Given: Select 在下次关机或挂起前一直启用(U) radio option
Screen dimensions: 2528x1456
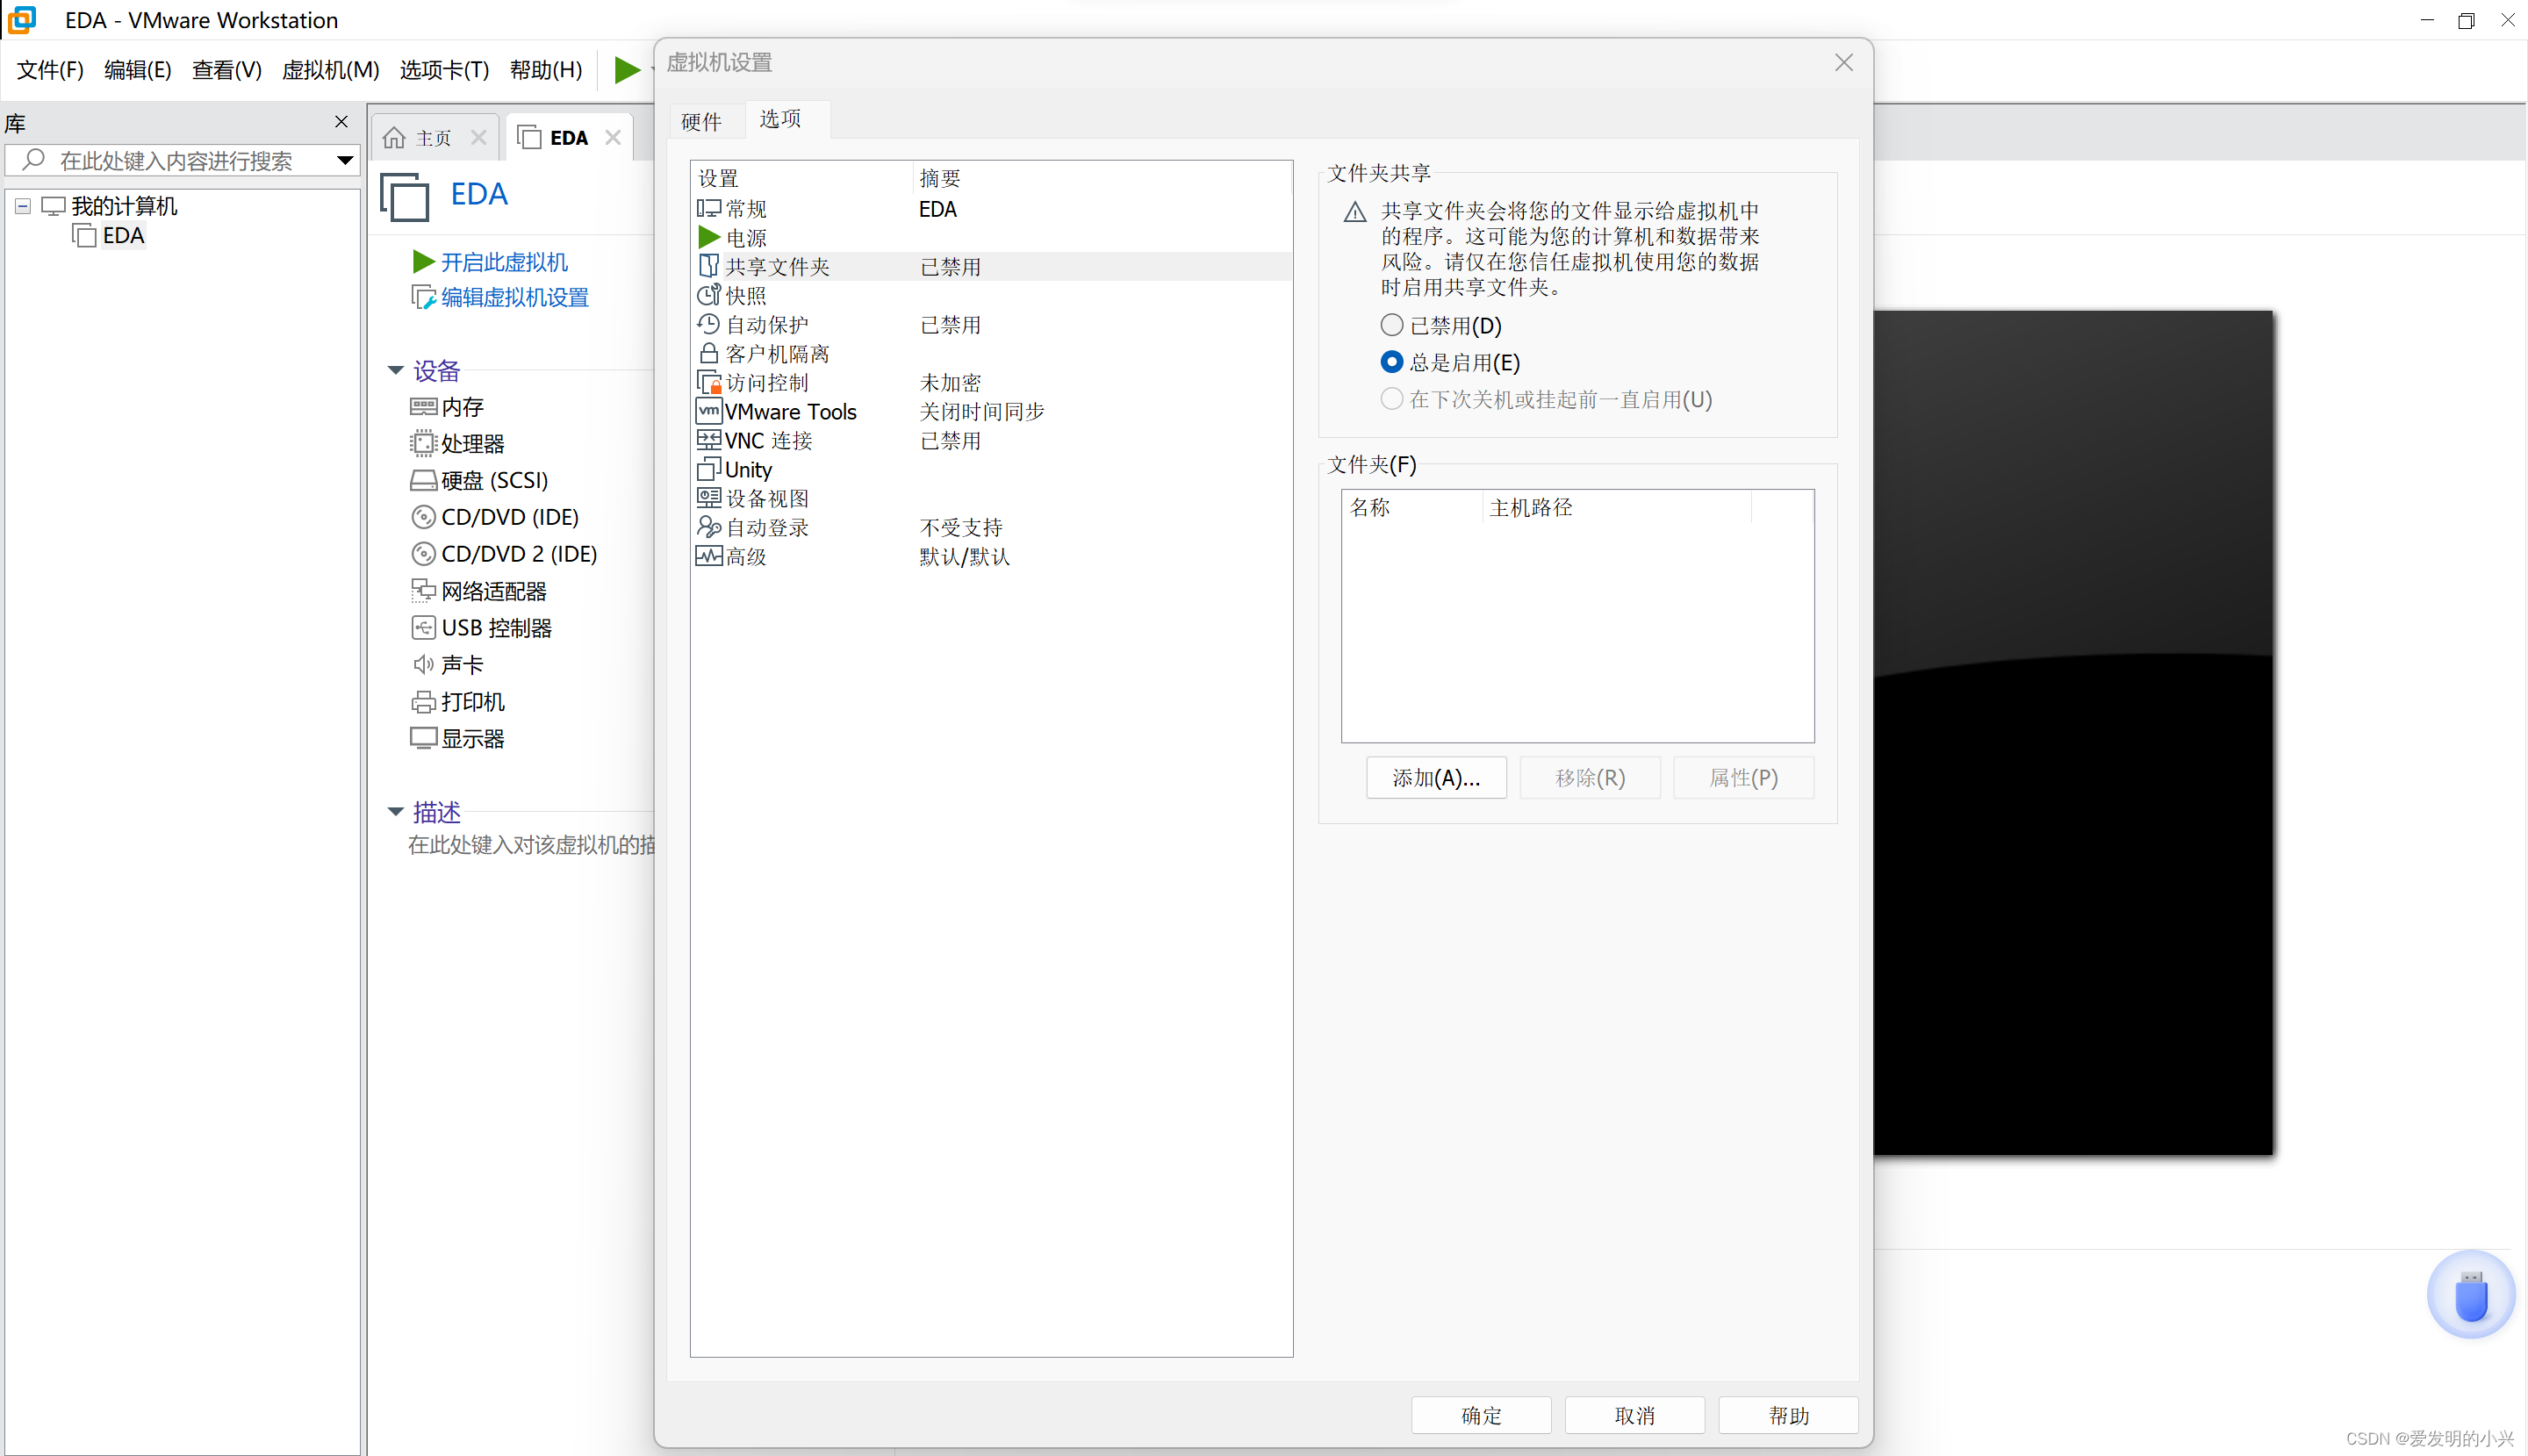Looking at the screenshot, I should 1391,399.
